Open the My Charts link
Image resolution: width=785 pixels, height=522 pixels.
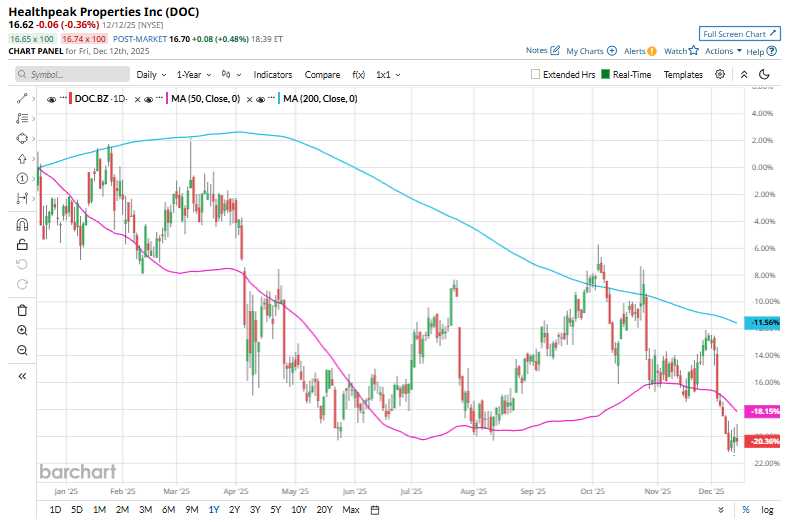[x=590, y=50]
